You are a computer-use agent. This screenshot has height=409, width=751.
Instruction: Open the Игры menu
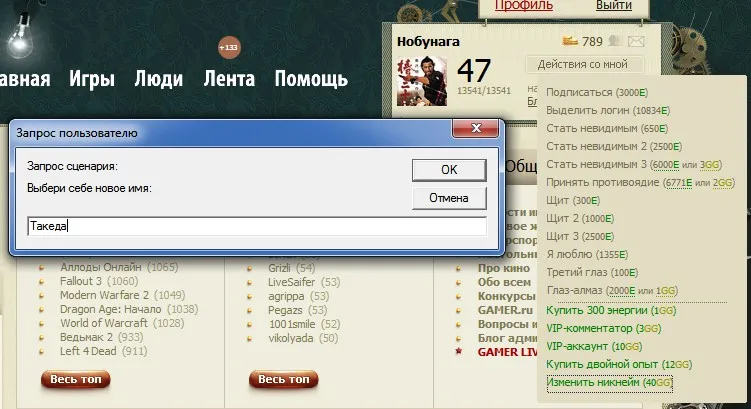click(91, 79)
